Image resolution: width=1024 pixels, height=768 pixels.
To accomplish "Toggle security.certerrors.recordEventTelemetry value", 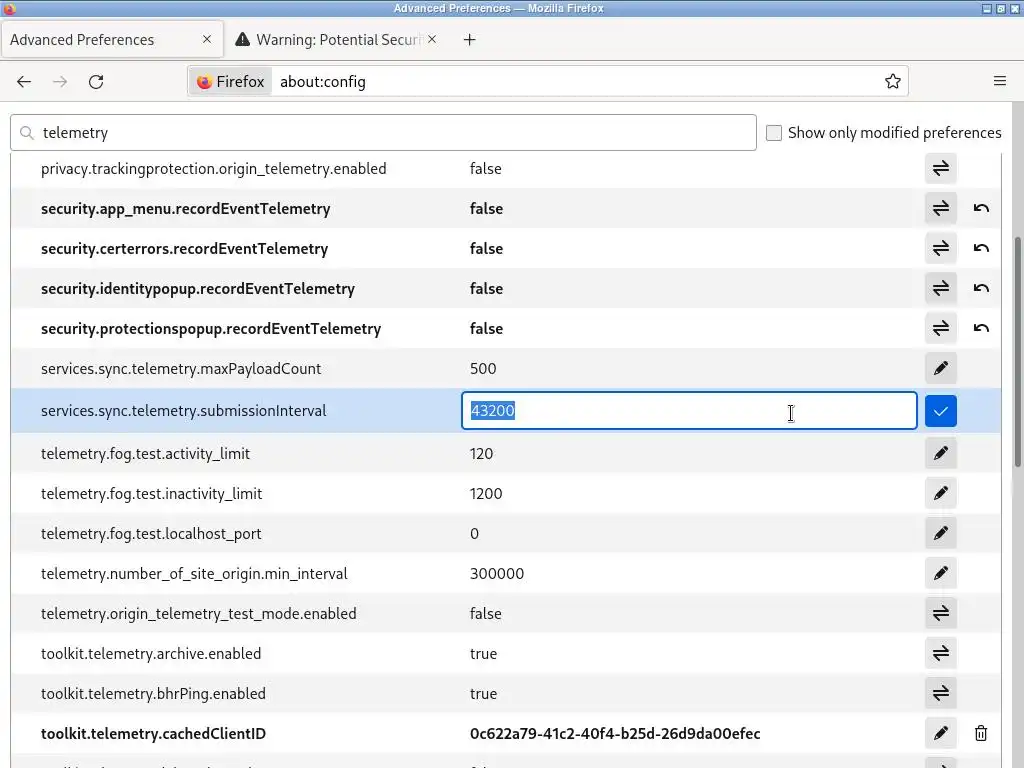I will [x=940, y=248].
